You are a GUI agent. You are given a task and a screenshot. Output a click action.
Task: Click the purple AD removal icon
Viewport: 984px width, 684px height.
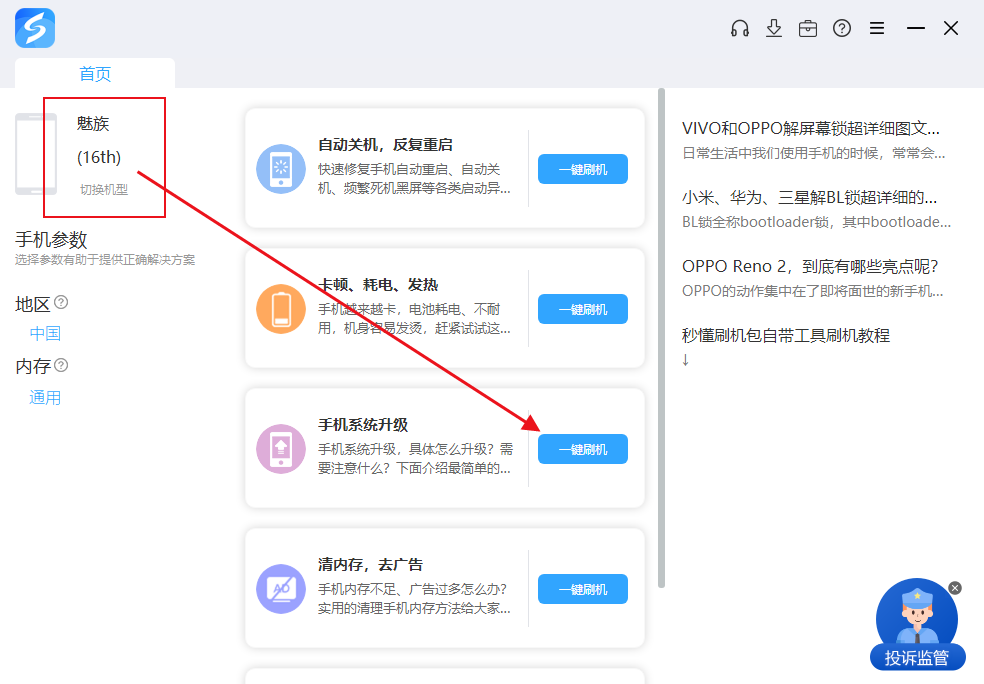coord(281,589)
